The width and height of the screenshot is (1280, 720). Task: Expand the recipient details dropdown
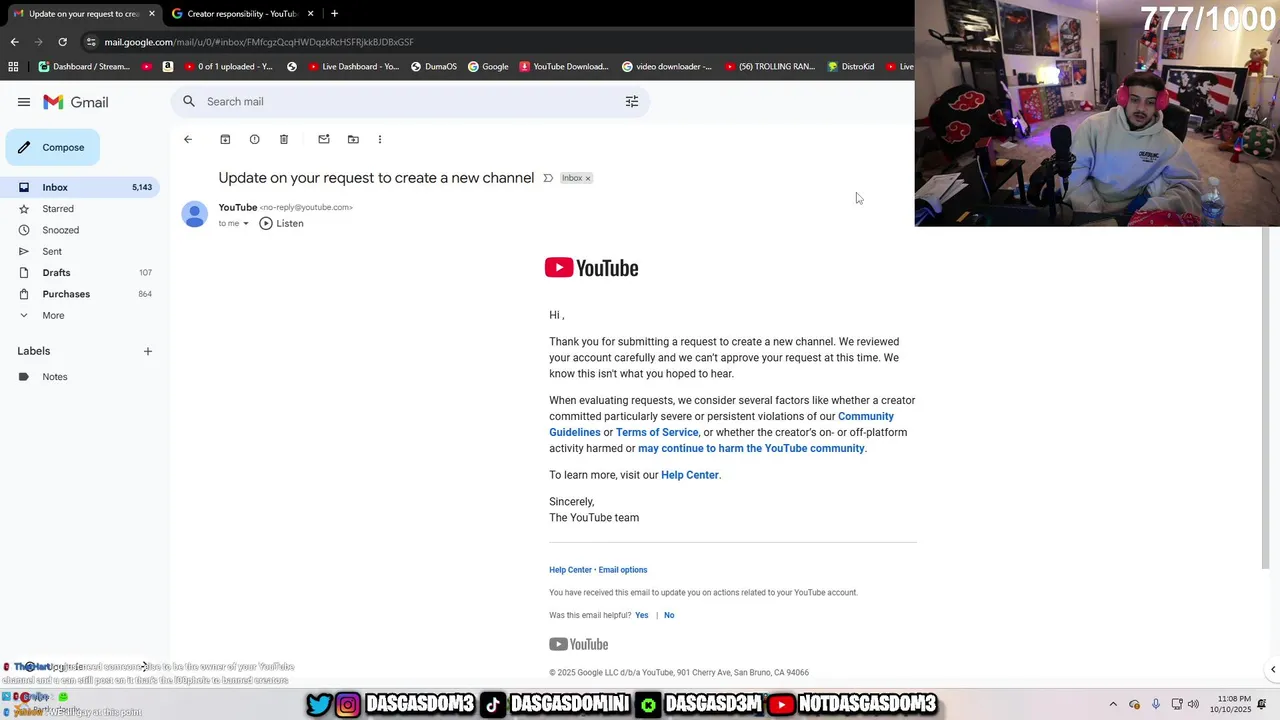click(246, 223)
